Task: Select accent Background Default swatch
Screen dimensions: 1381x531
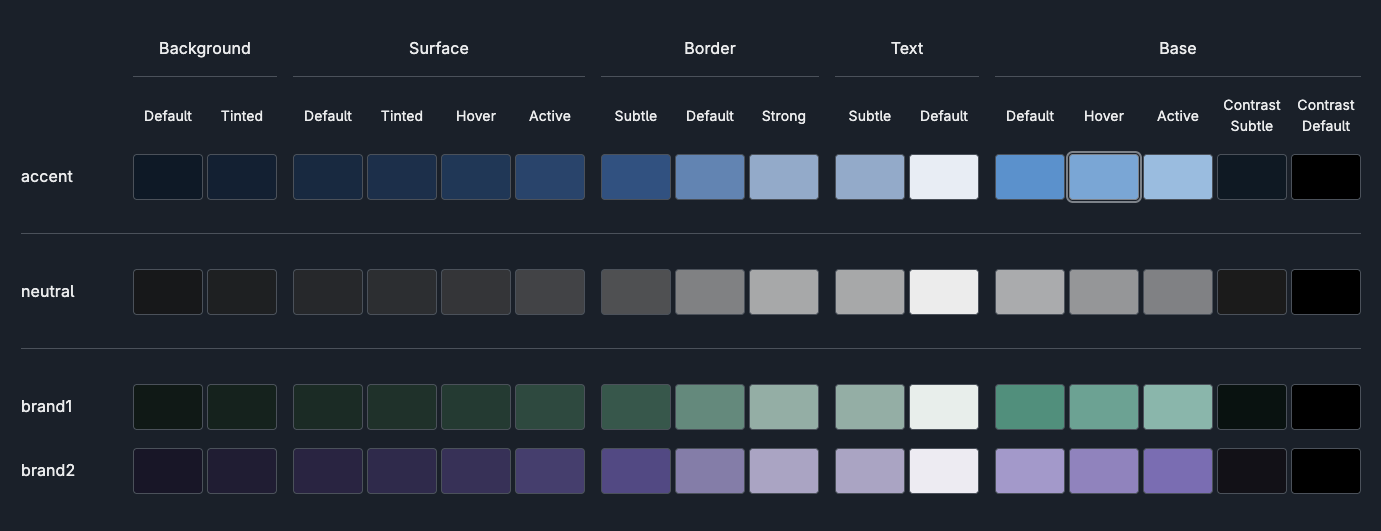Action: [x=168, y=177]
